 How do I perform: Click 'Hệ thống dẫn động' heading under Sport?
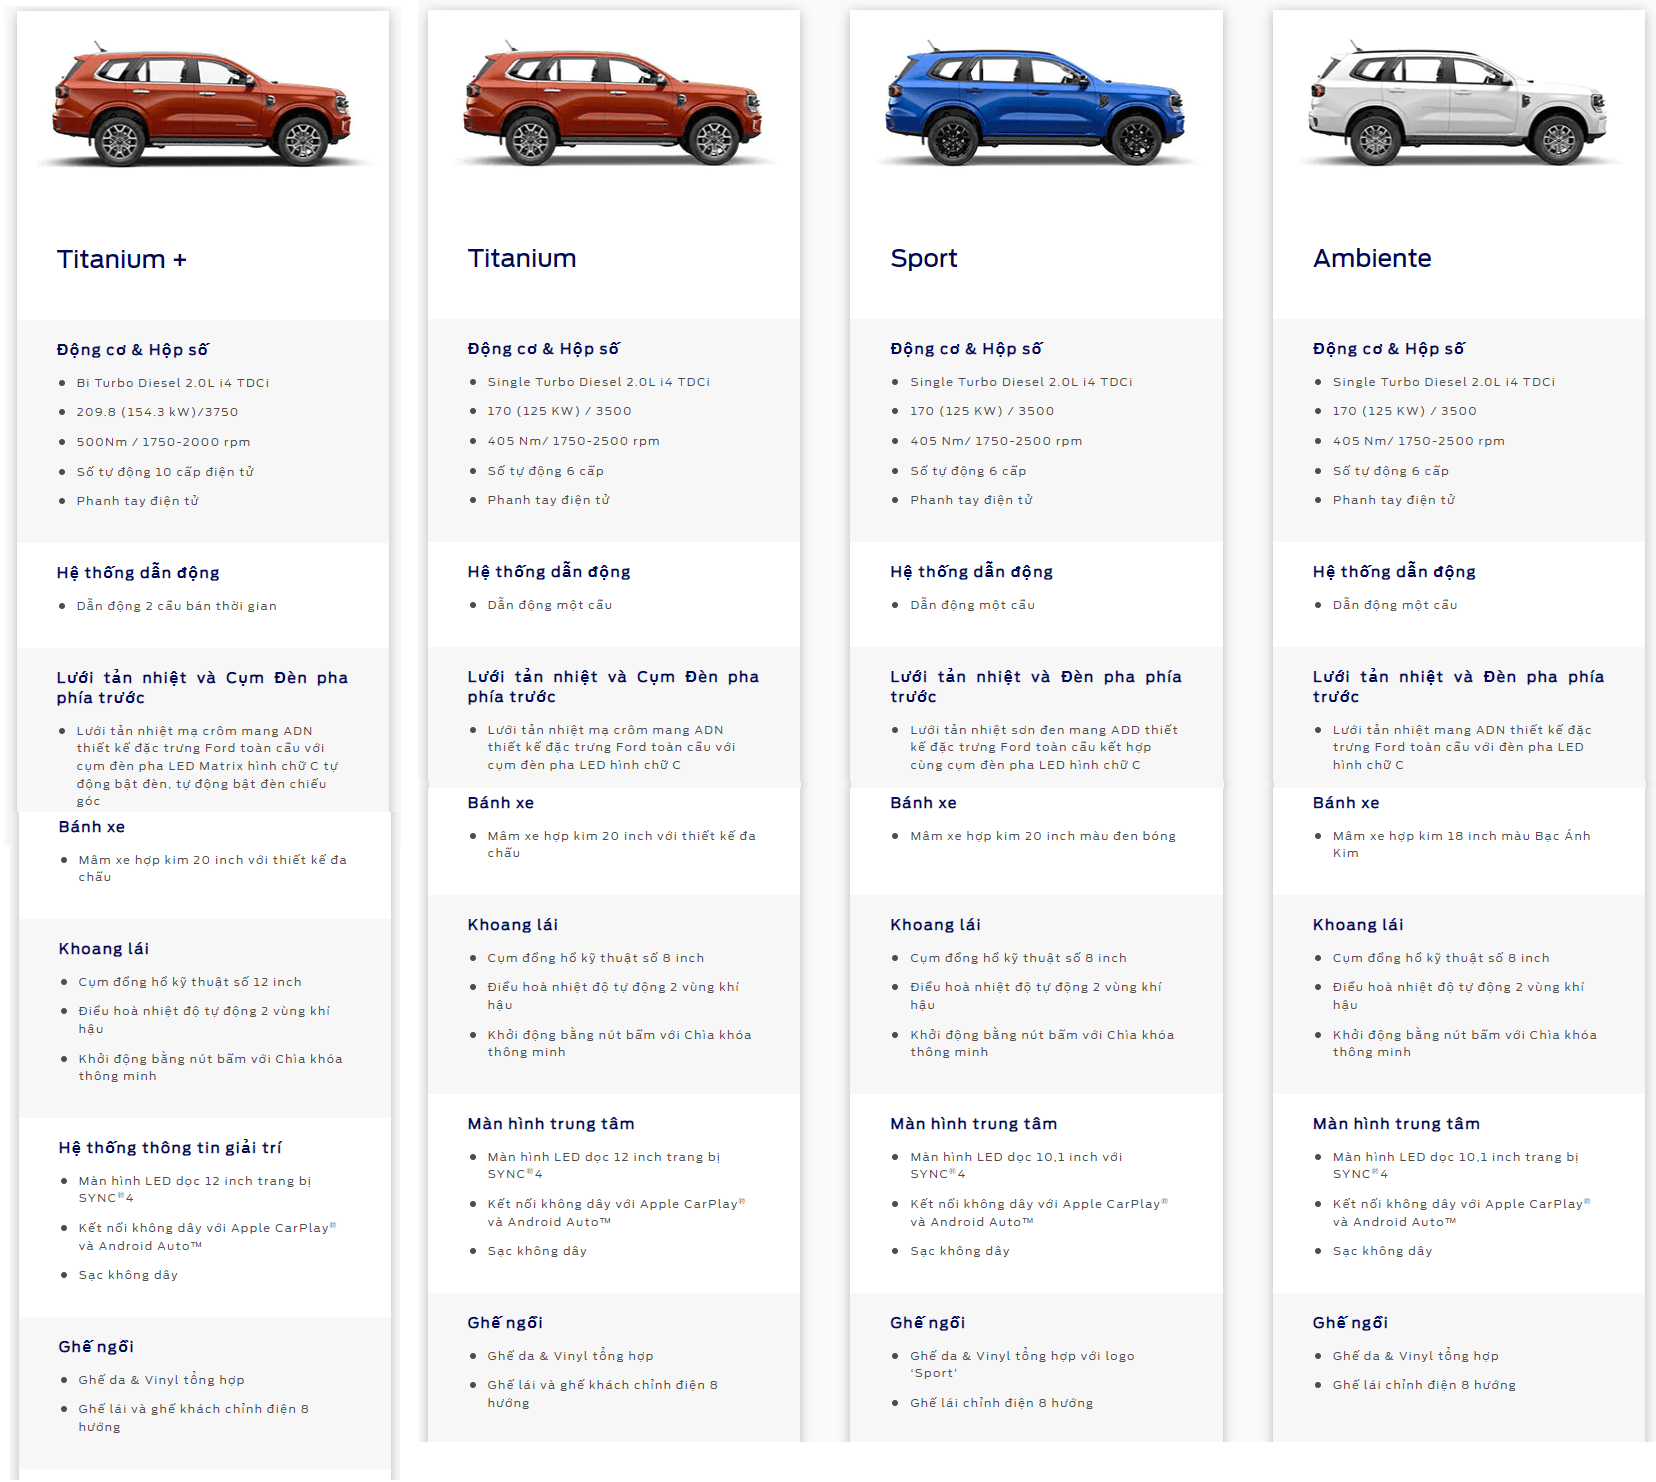[x=972, y=571]
